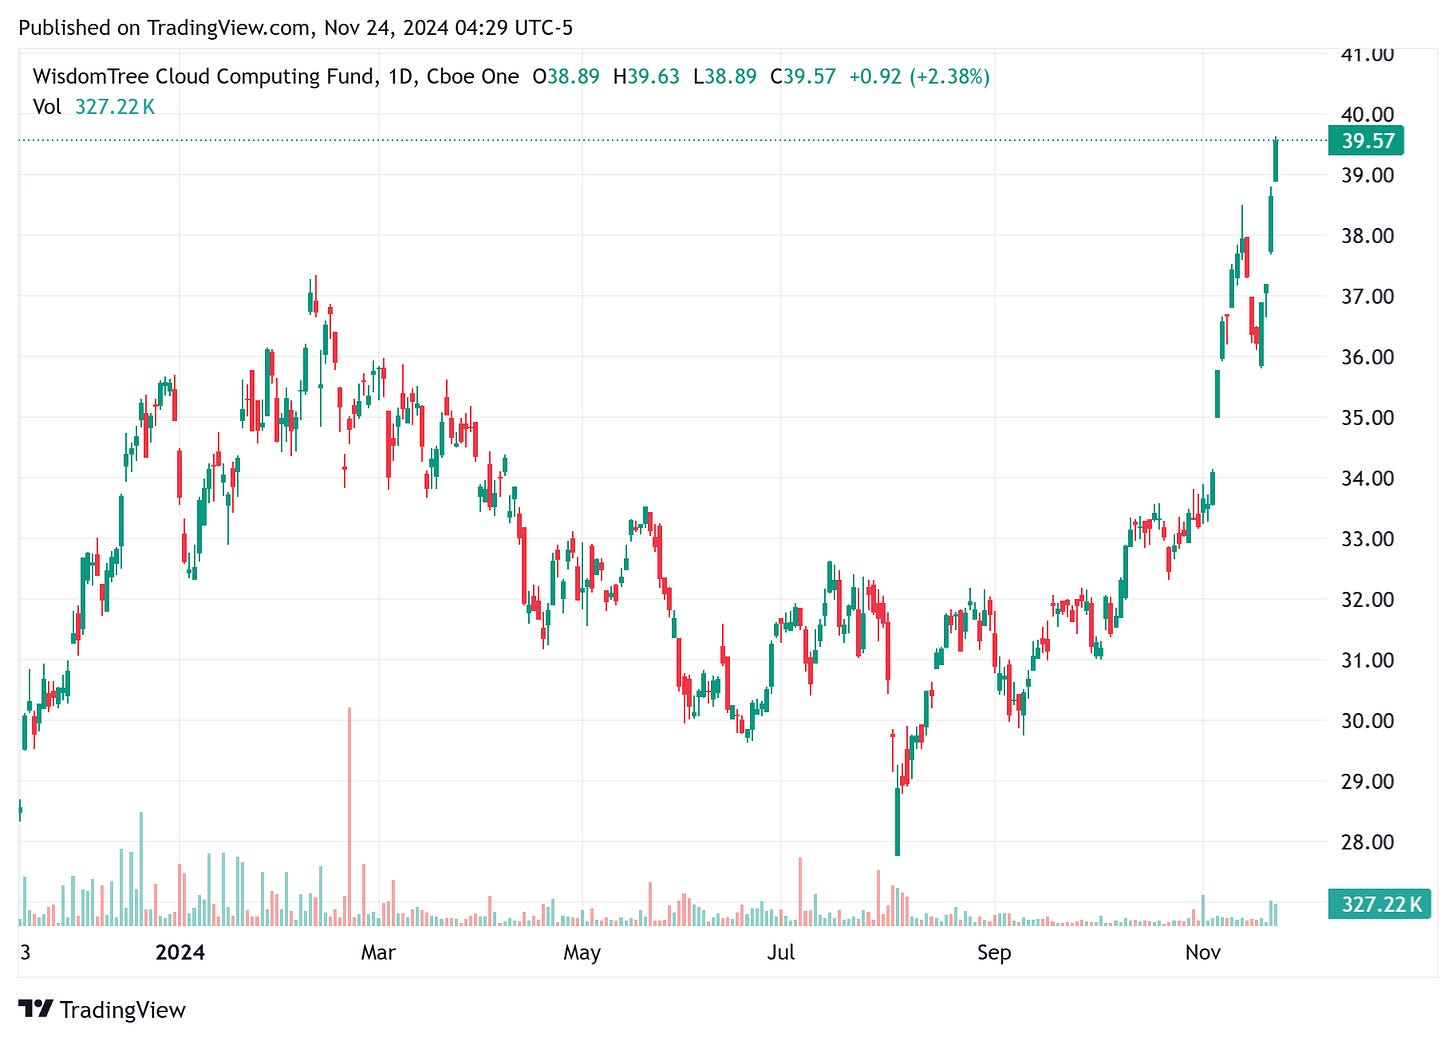This screenshot has width=1456, height=1040.
Task: Click the 35.00 price axis label
Action: pyautogui.click(x=1367, y=417)
